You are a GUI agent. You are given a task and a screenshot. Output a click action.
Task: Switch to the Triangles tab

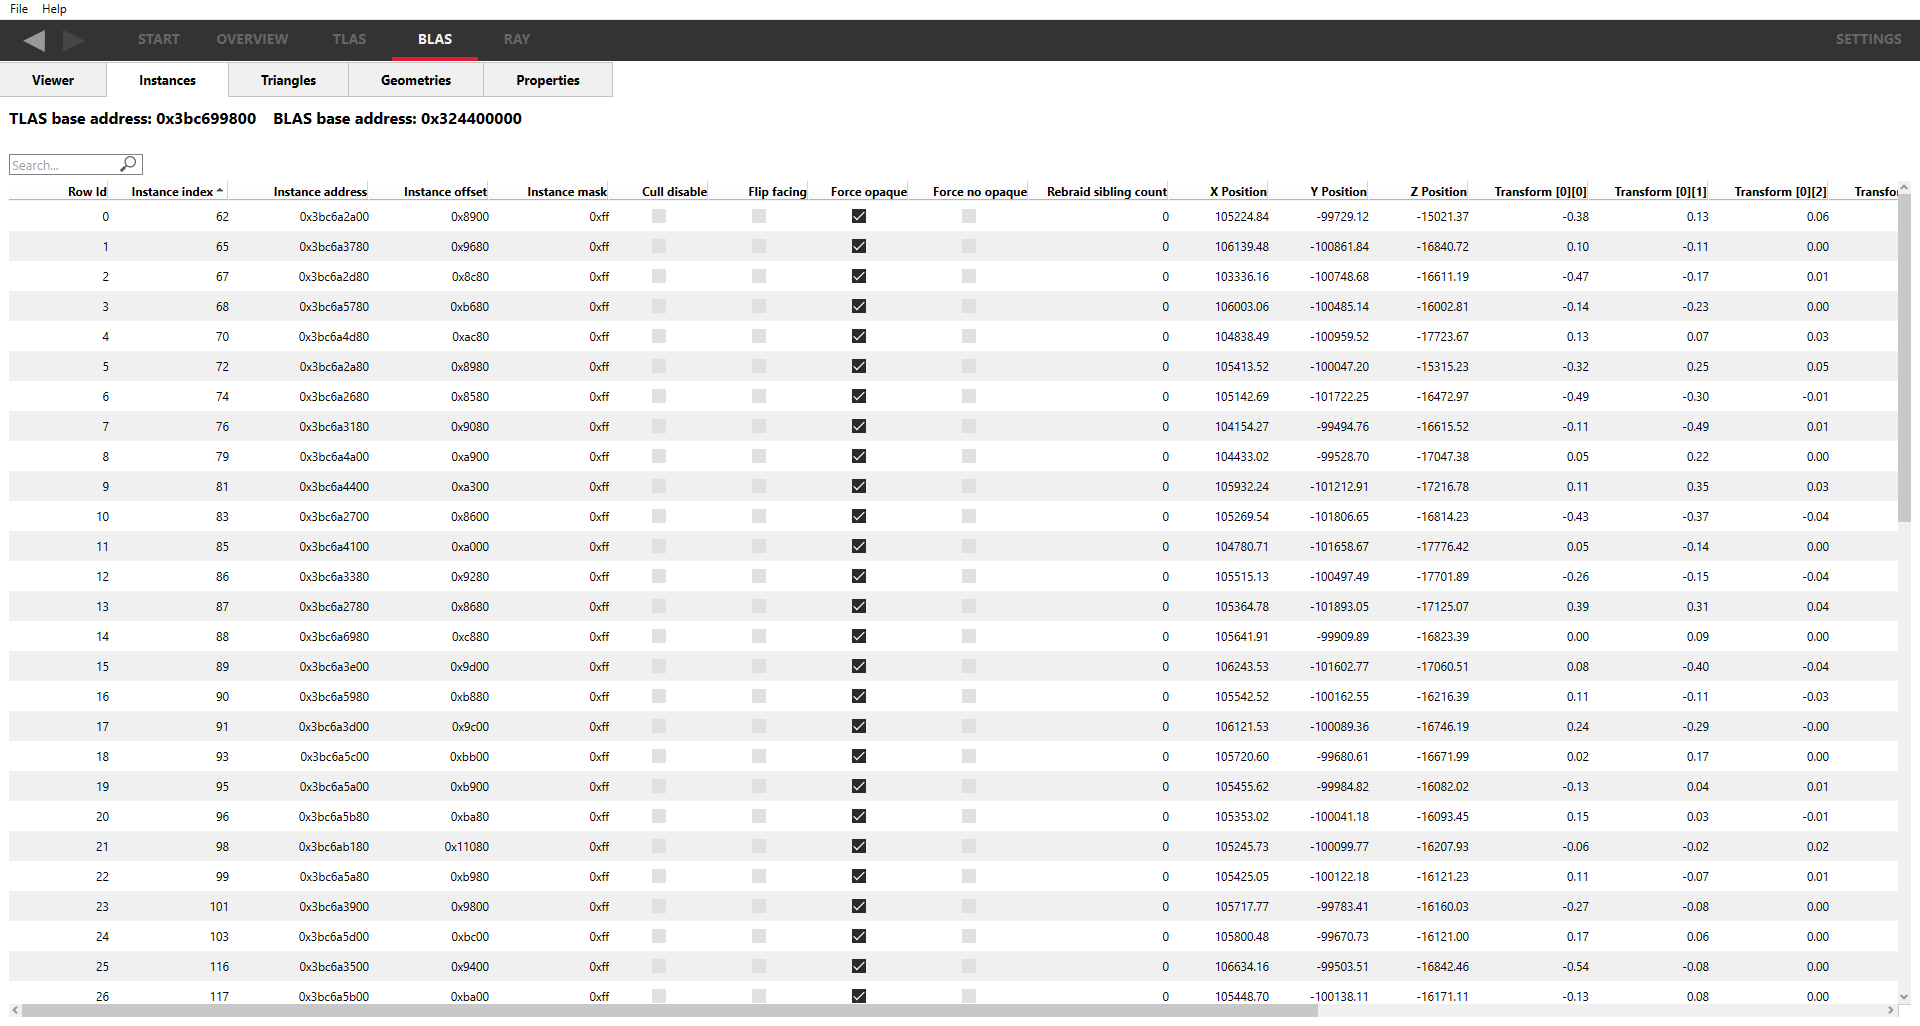coord(288,80)
